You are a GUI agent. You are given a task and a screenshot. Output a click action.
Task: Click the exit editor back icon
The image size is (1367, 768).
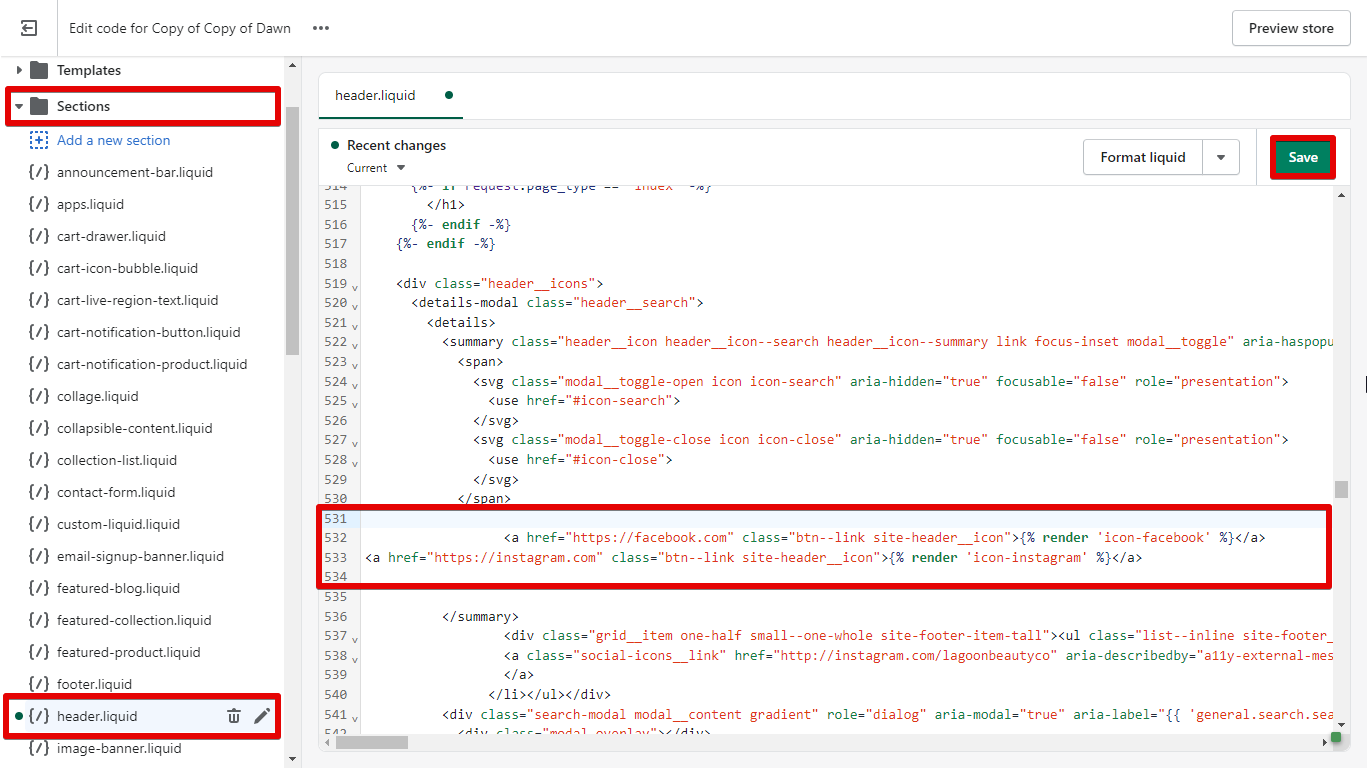click(x=29, y=28)
